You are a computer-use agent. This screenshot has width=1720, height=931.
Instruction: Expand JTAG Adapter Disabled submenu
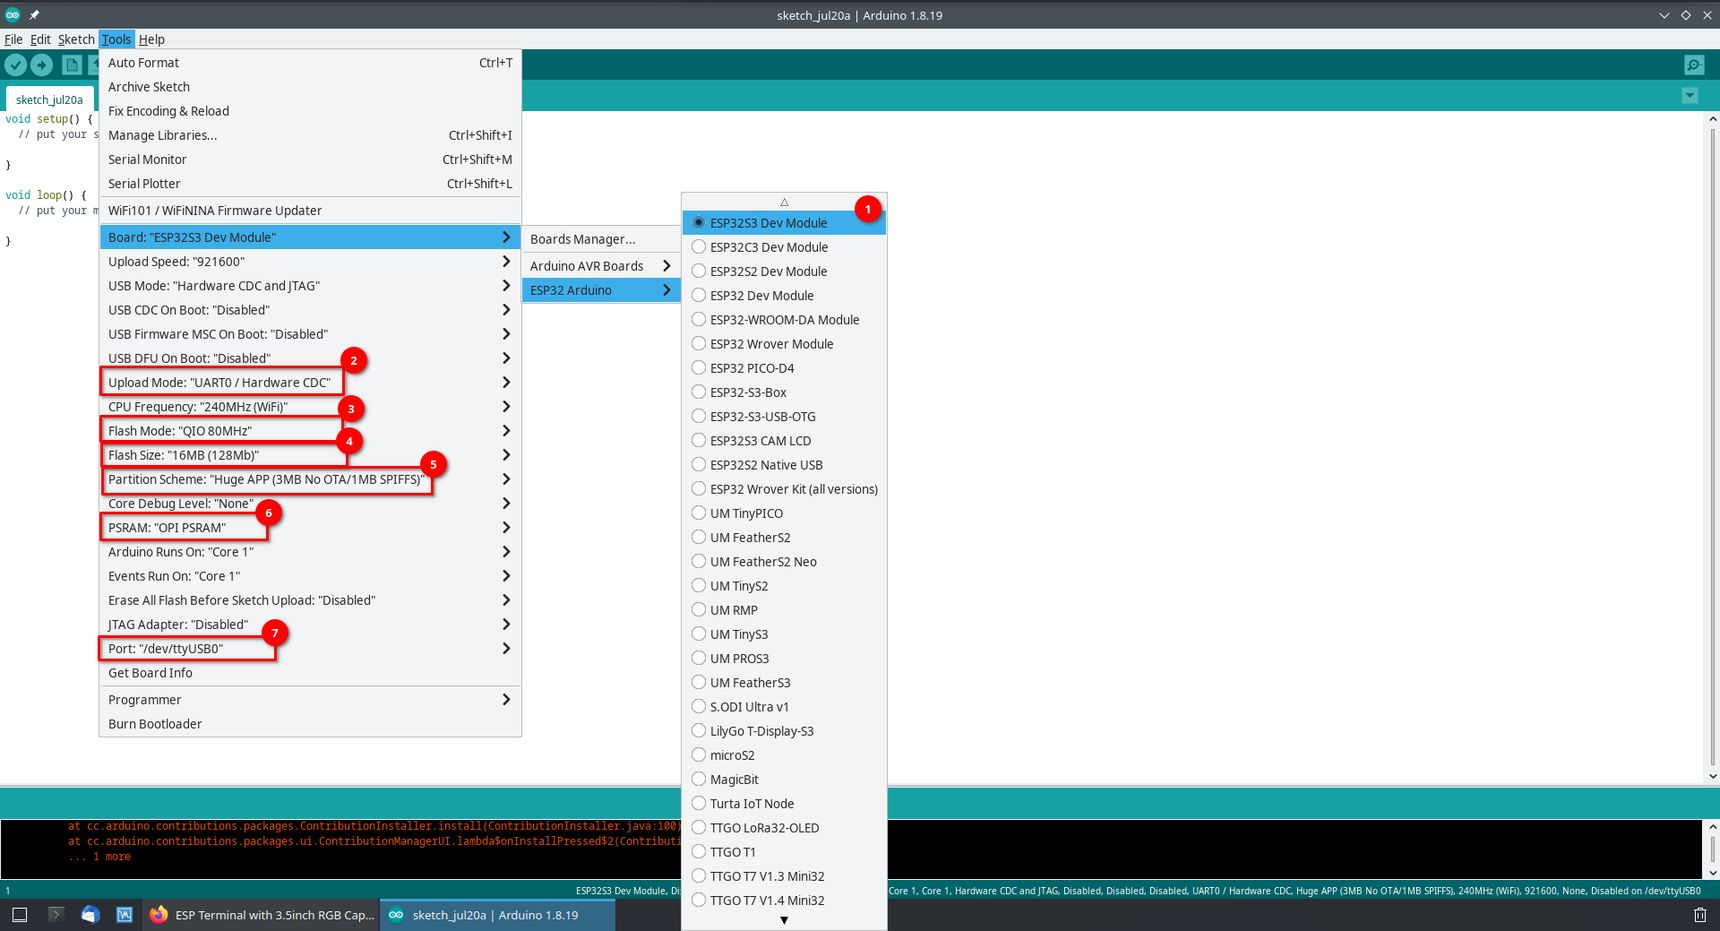coord(310,625)
